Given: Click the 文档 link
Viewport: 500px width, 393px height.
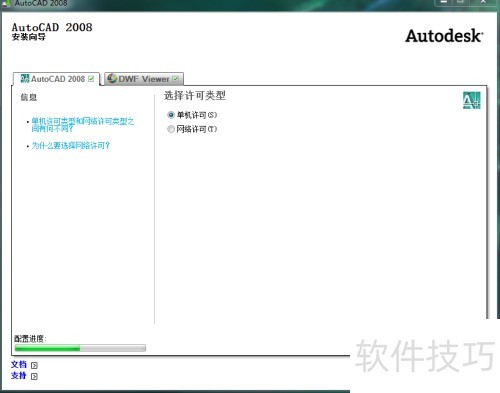Looking at the screenshot, I should tap(19, 364).
